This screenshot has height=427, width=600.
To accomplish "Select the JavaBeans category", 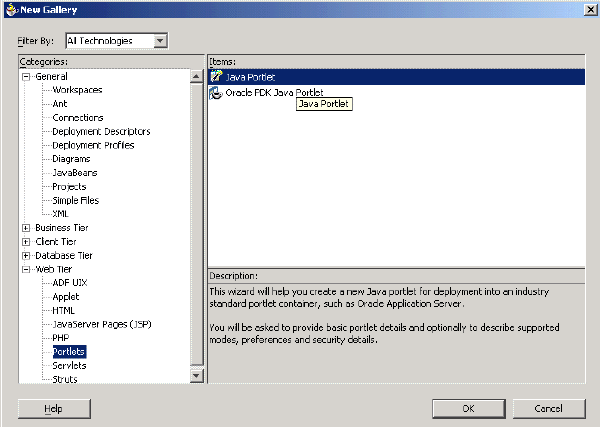I will [75, 173].
